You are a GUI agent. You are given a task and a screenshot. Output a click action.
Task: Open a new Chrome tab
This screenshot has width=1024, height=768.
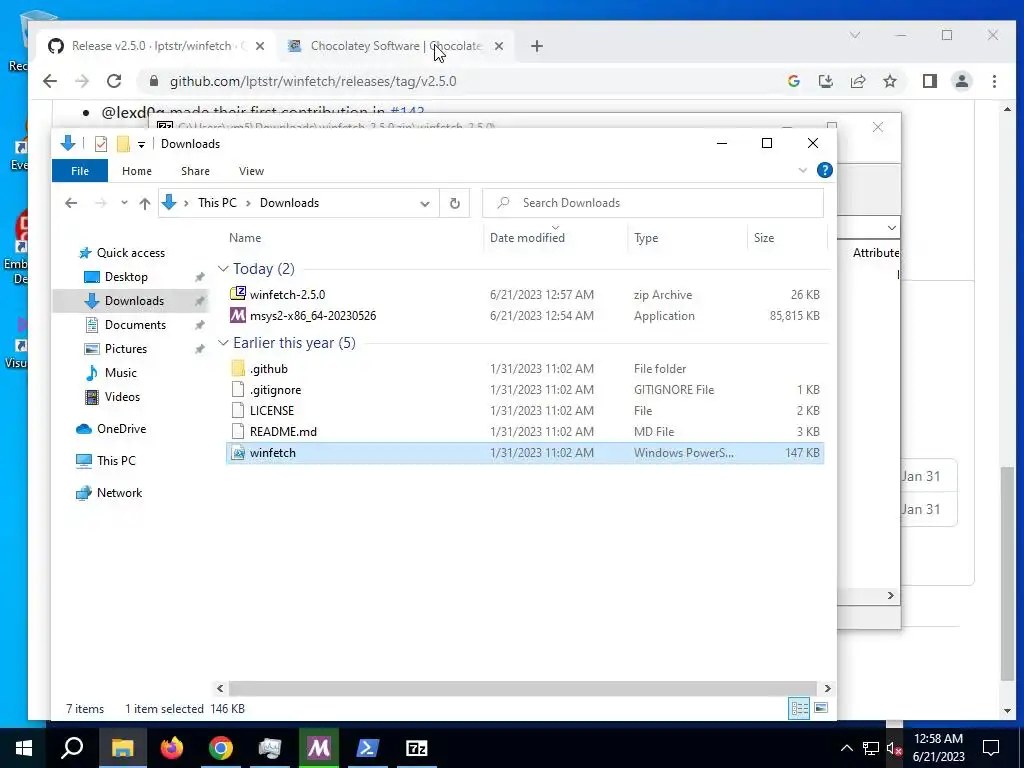tap(537, 46)
